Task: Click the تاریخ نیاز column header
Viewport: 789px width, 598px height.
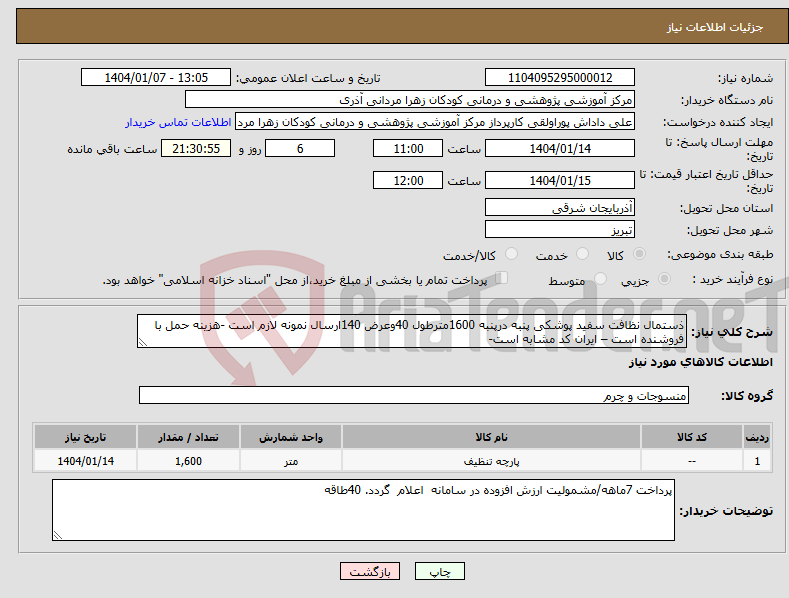Action: (x=86, y=437)
